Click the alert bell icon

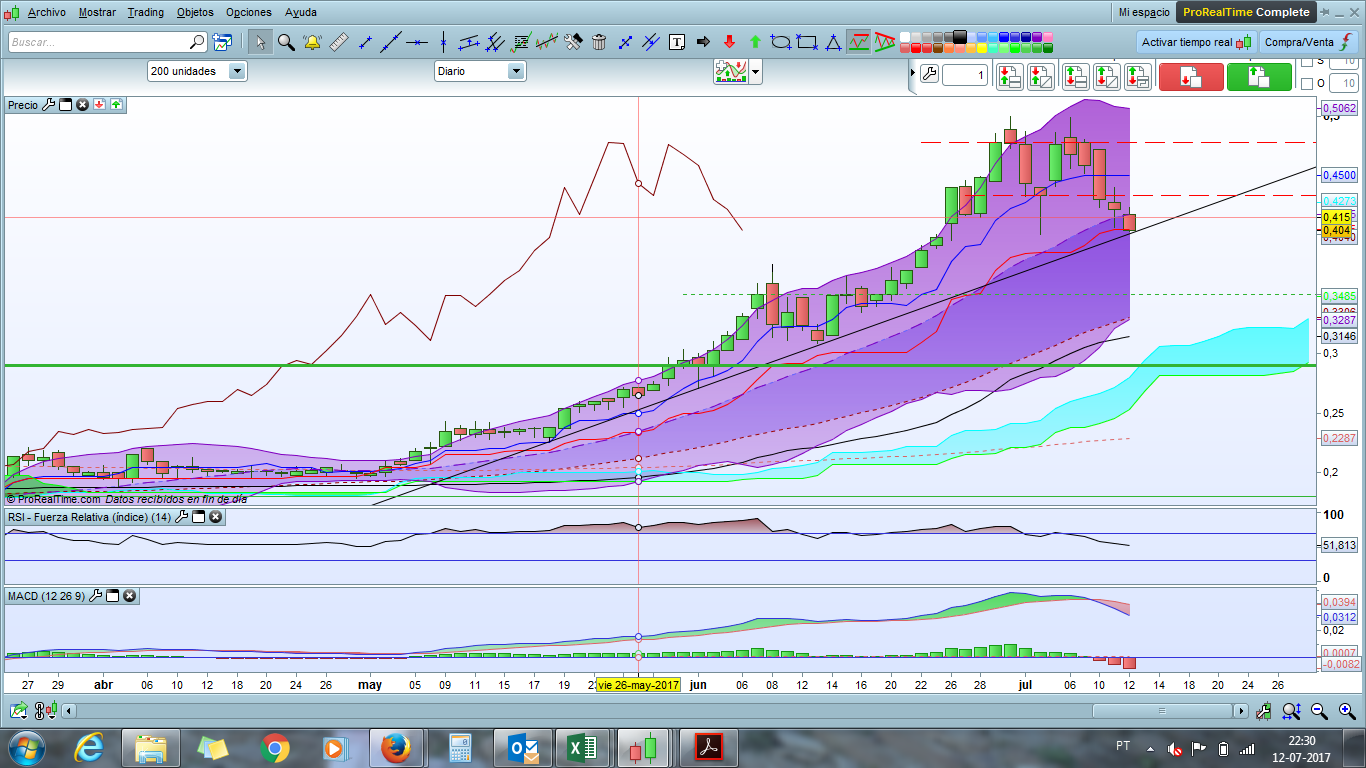click(x=312, y=42)
